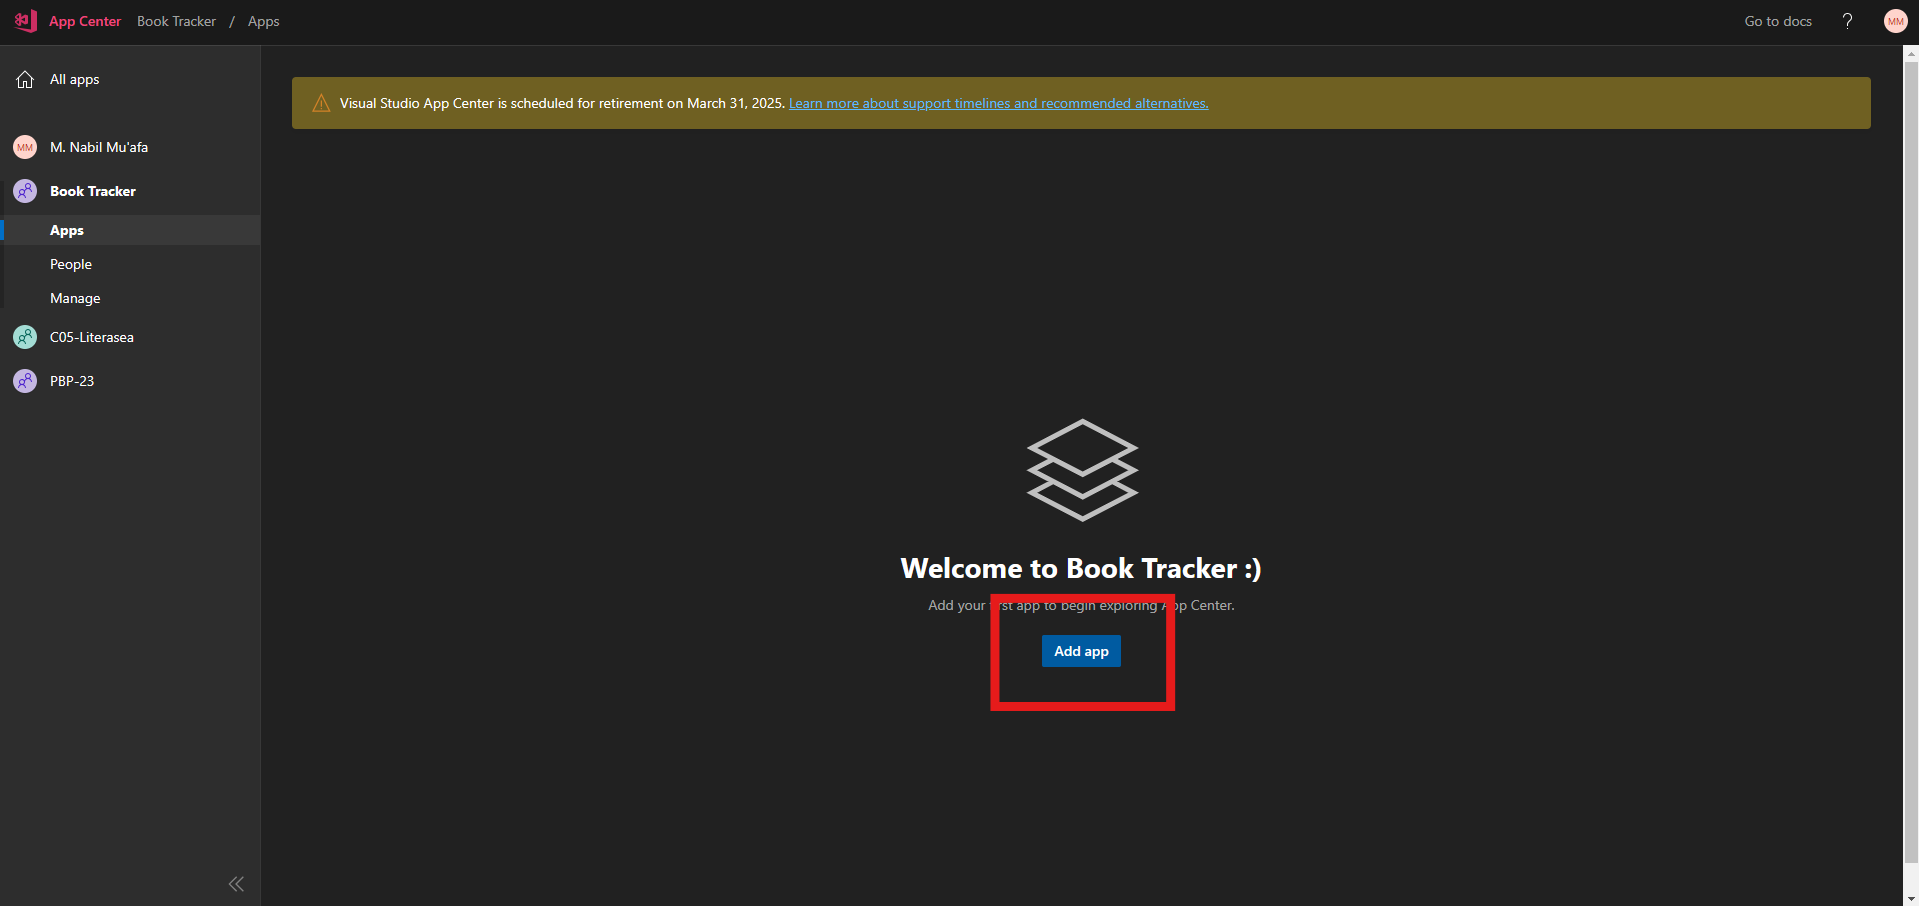Viewport: 1919px width, 906px height.
Task: Open Book Tracker breadcrumb
Action: [x=176, y=21]
